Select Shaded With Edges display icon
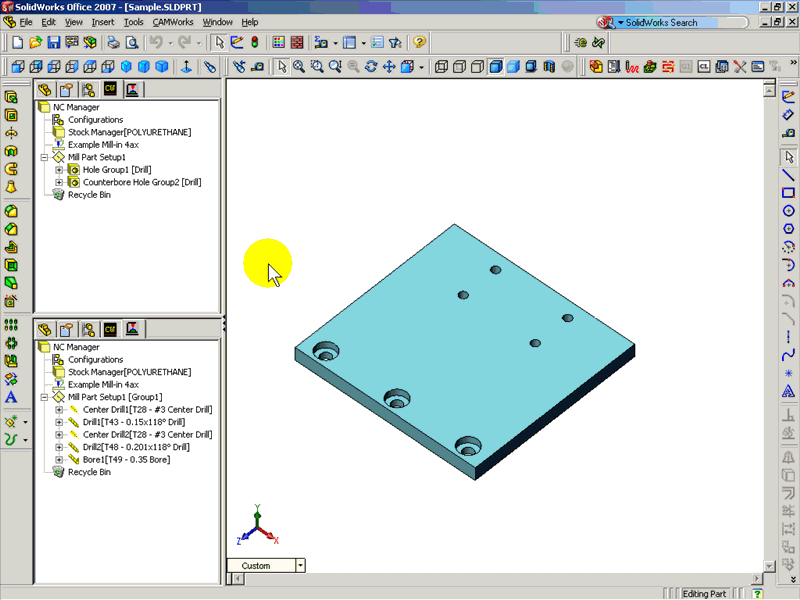The height and width of the screenshot is (600, 800). (495, 67)
